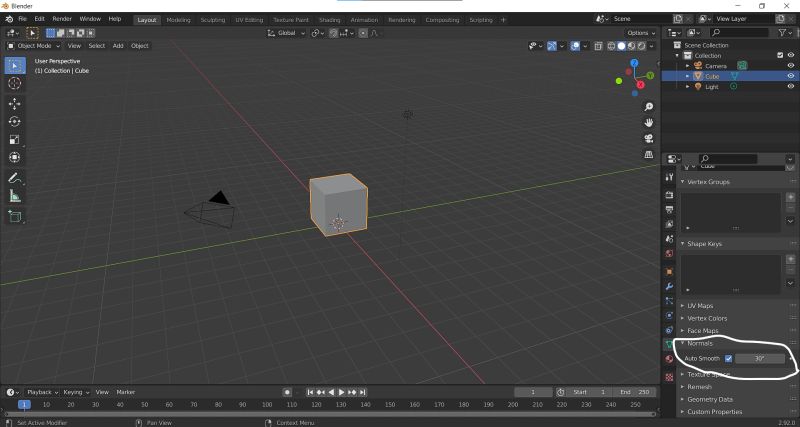The height and width of the screenshot is (427, 800).
Task: Click the Marker menu in timeline
Action: tap(126, 392)
